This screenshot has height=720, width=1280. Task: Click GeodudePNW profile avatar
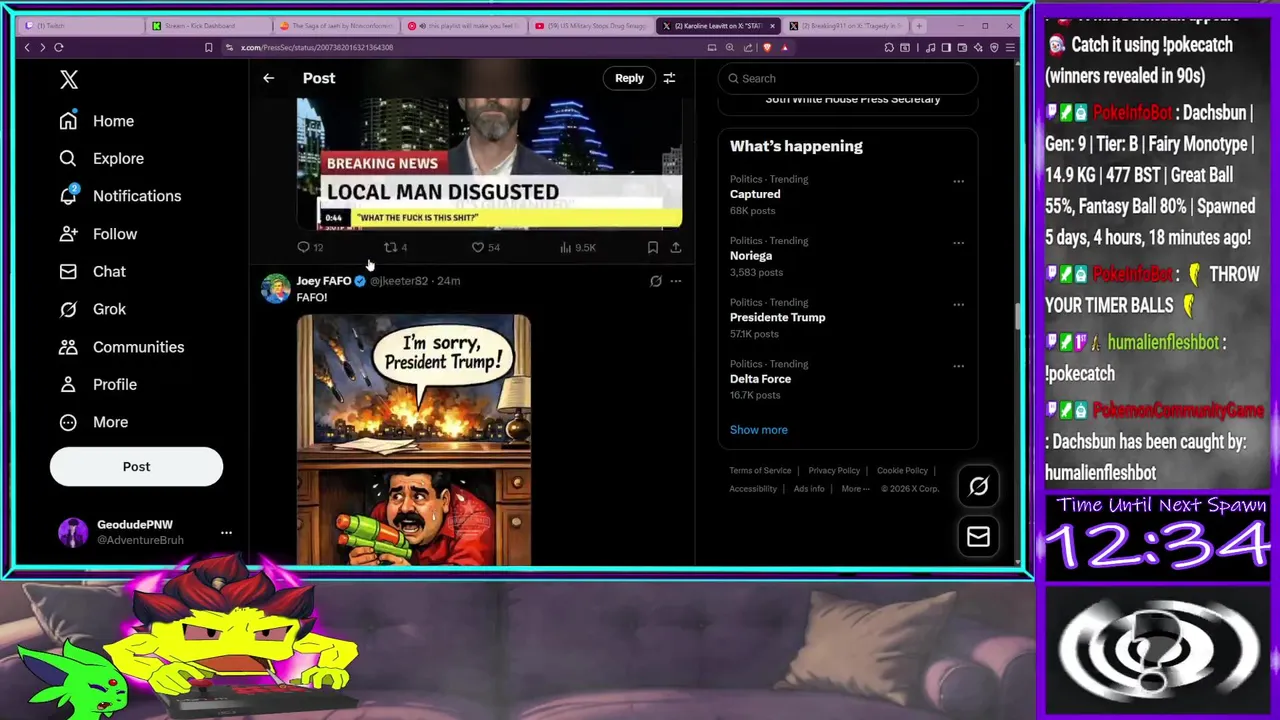click(73, 532)
